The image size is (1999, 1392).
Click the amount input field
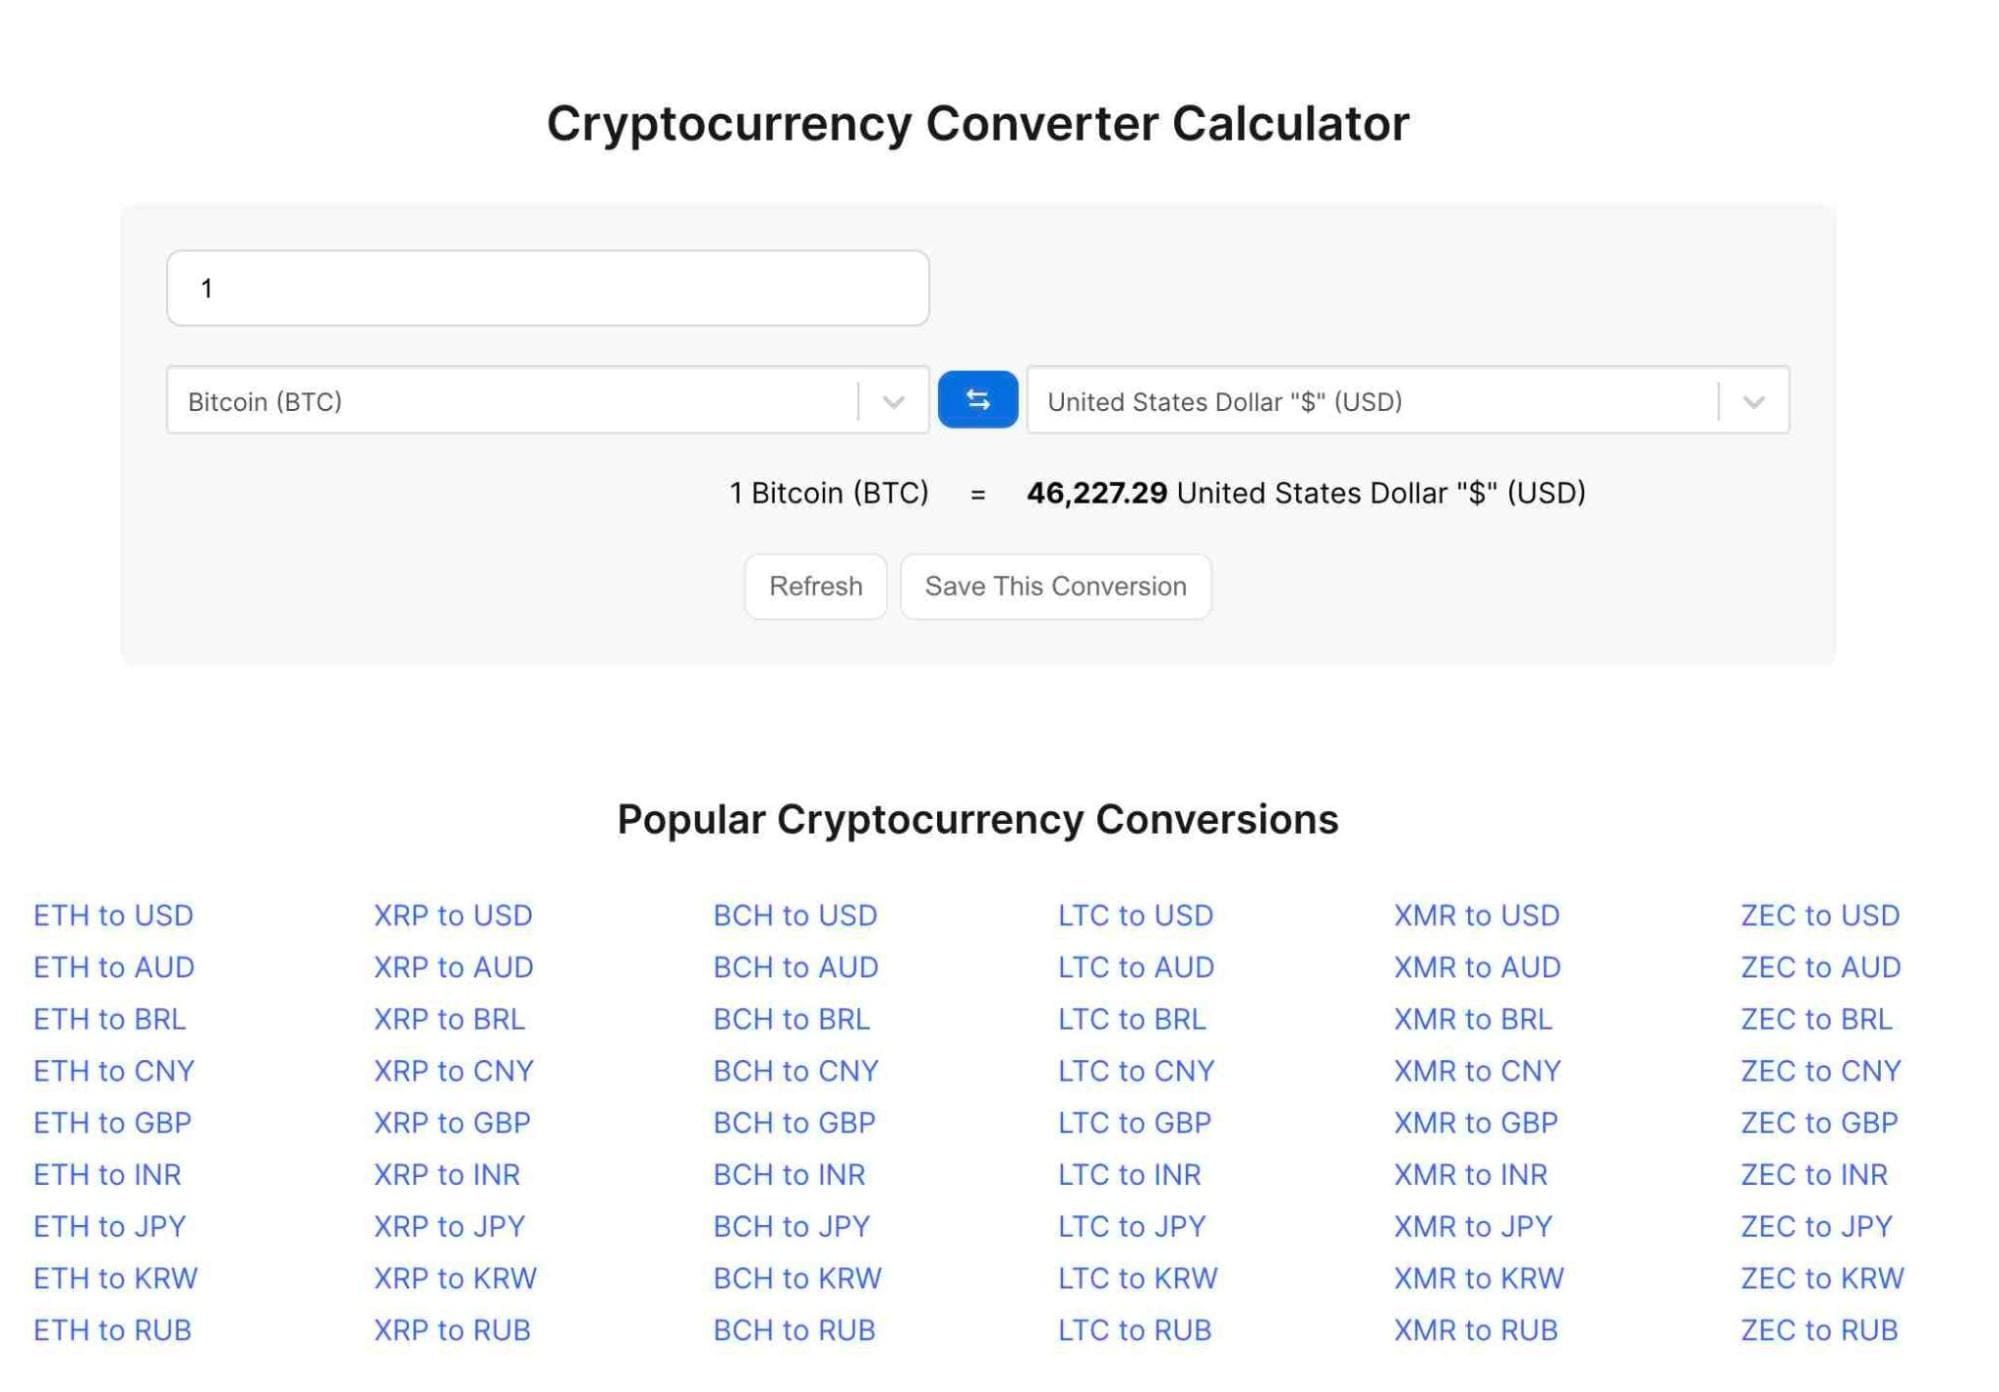point(548,286)
